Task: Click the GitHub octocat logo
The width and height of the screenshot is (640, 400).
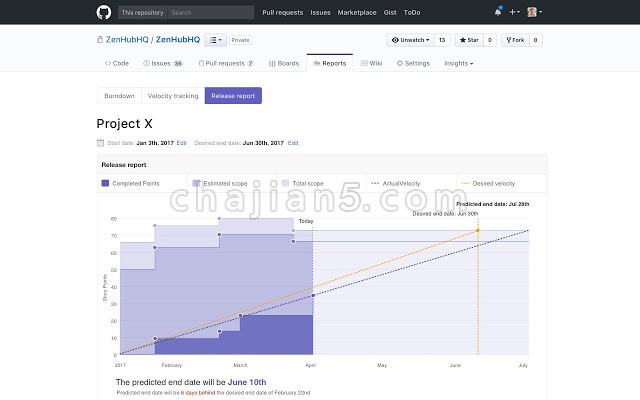Action: 103,12
